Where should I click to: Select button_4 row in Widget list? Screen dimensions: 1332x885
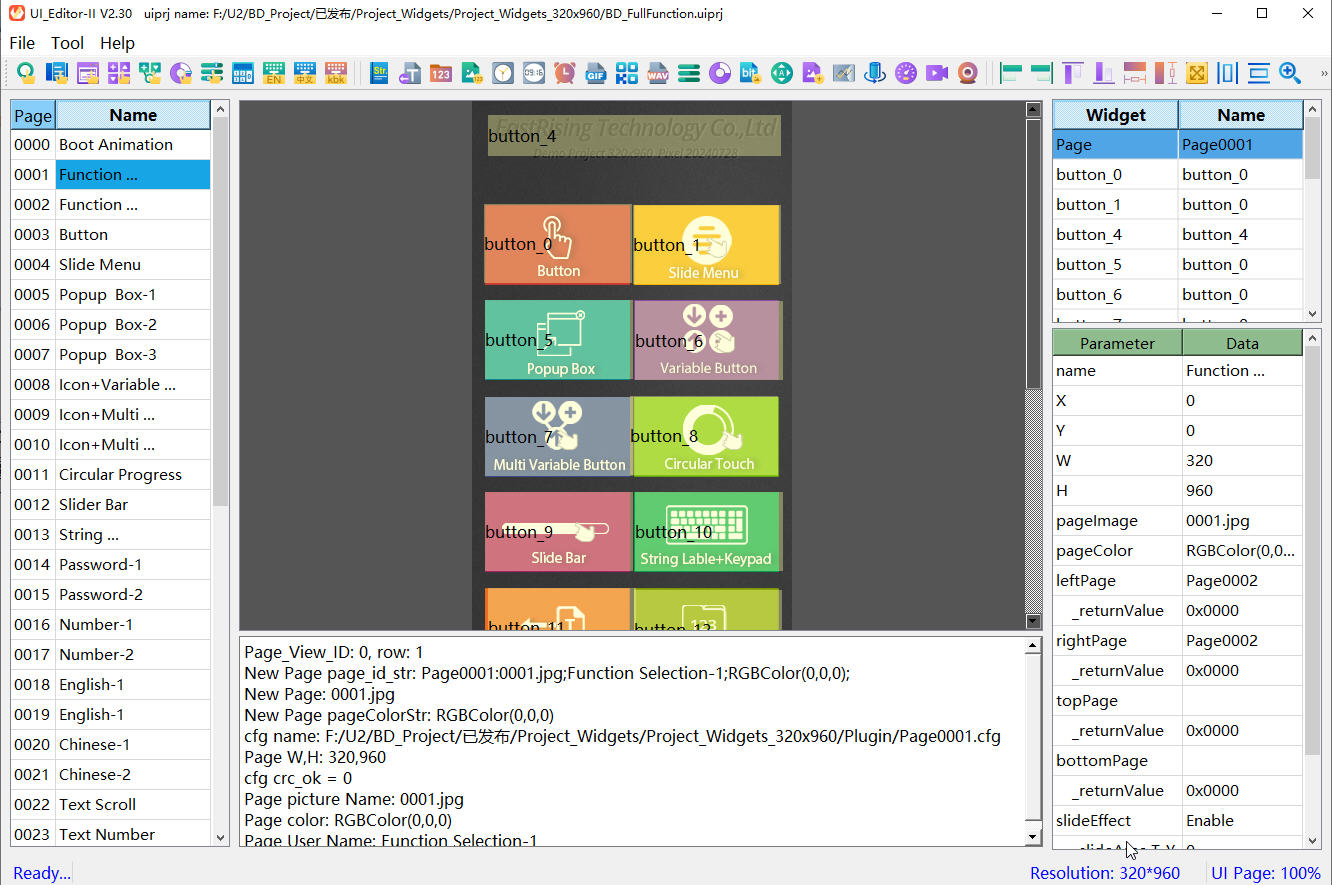[x=1178, y=234]
